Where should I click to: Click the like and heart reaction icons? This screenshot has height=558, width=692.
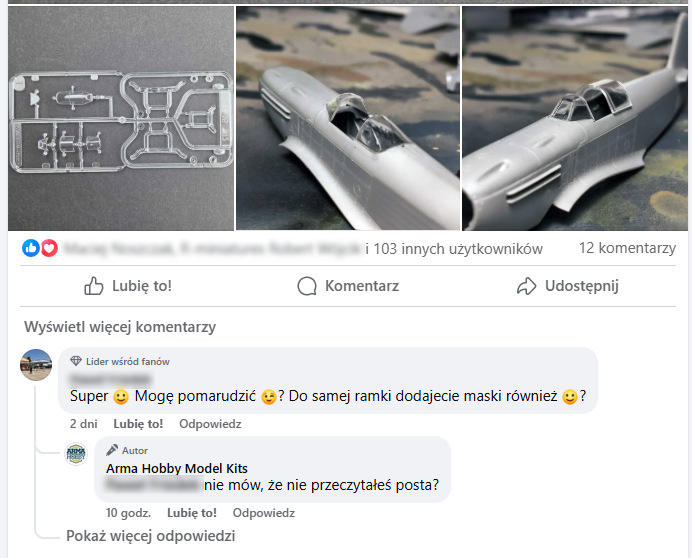tap(40, 248)
